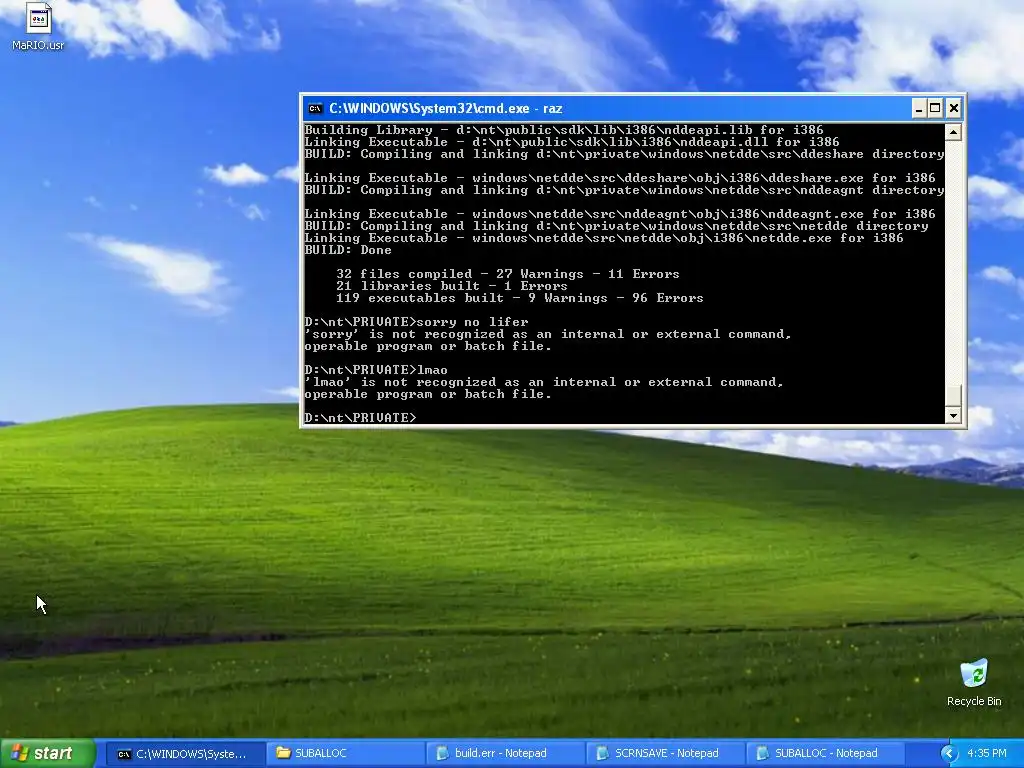Maximize the cmd.exe window
1024x768 pixels.
(935, 108)
